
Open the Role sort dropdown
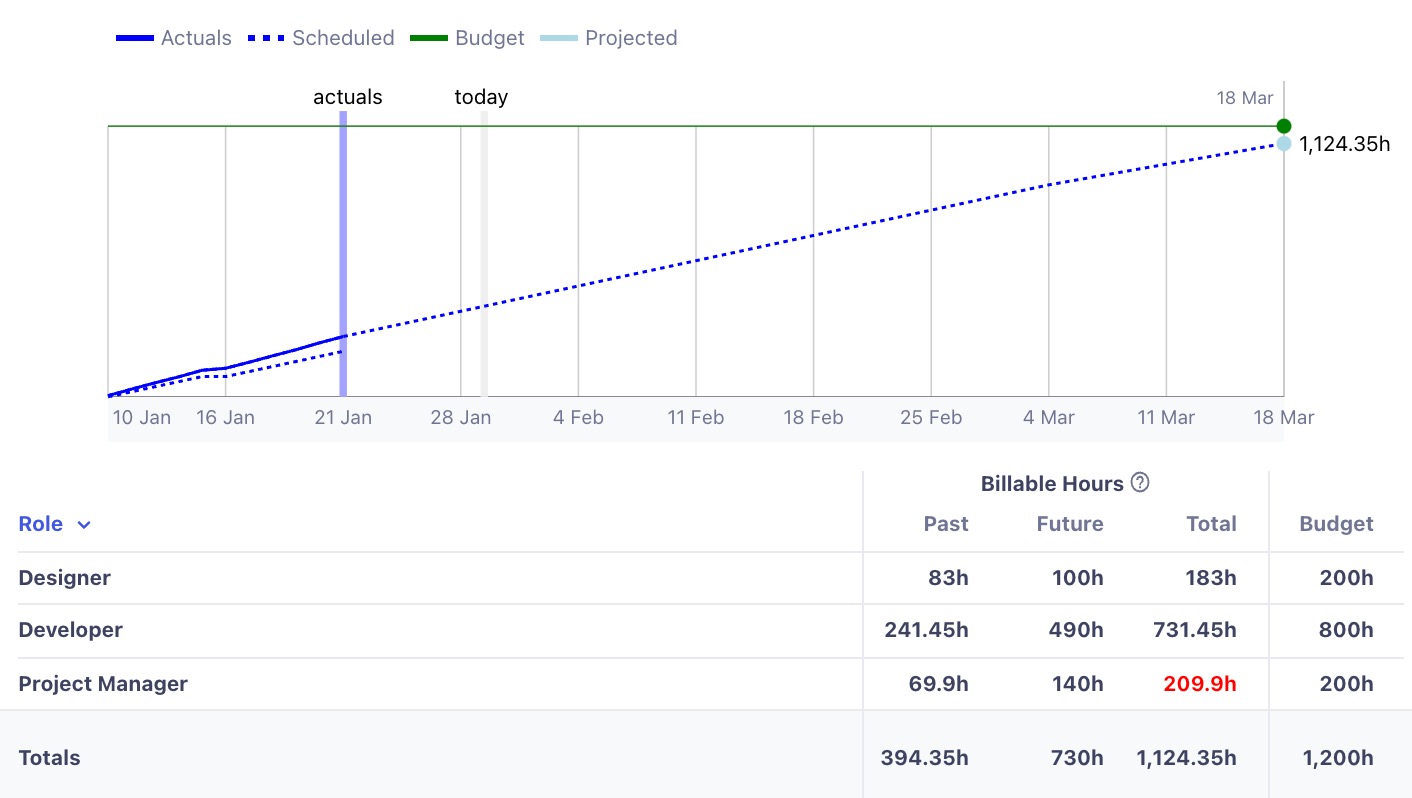click(x=83, y=523)
